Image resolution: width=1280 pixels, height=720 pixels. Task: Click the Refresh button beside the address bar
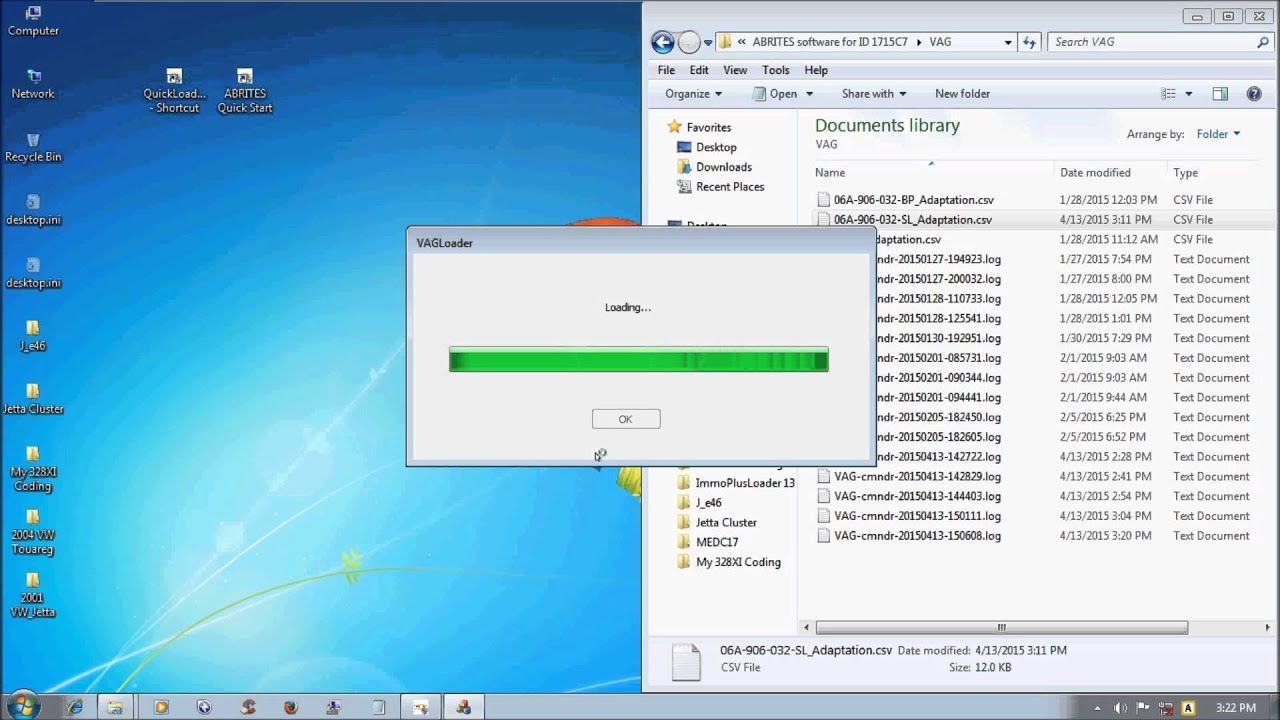(x=1030, y=42)
